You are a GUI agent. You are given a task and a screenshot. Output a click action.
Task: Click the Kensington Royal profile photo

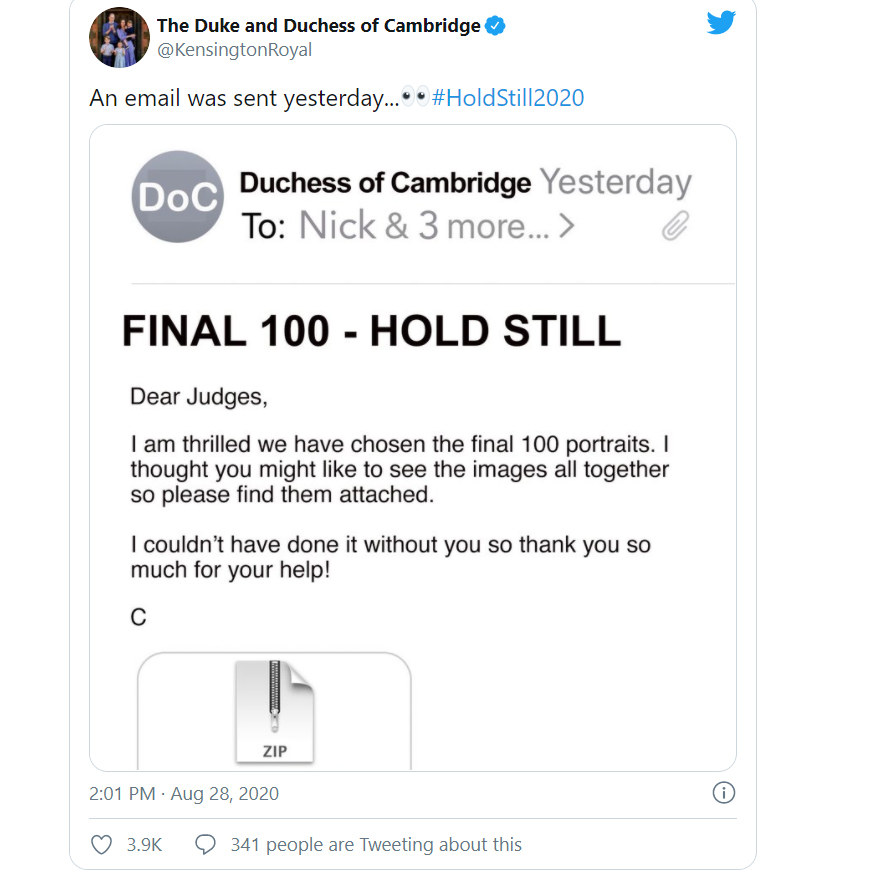(x=119, y=37)
